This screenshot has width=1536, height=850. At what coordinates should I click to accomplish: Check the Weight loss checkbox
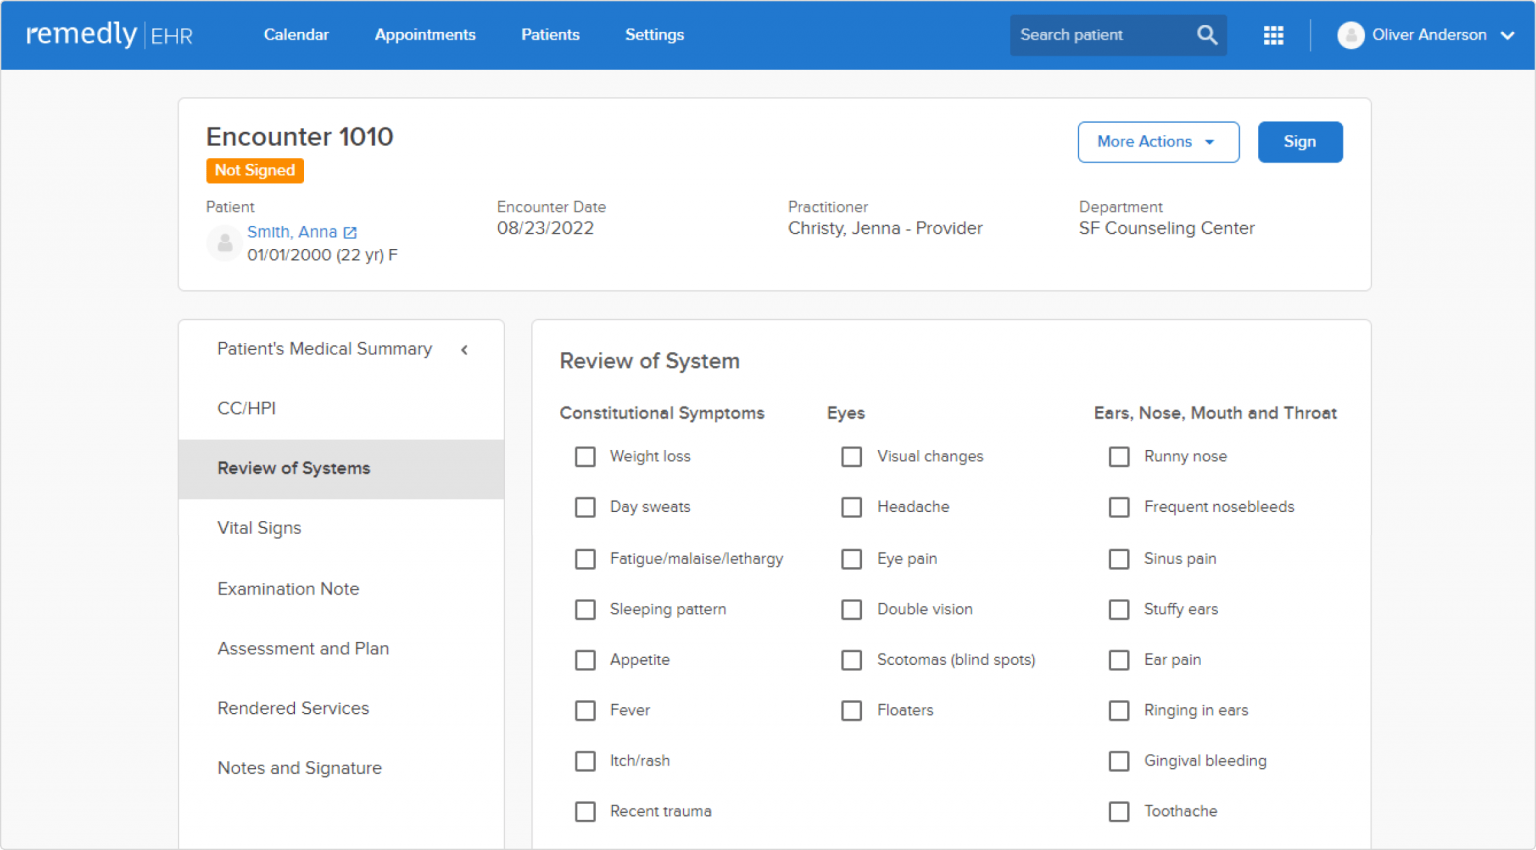(585, 457)
